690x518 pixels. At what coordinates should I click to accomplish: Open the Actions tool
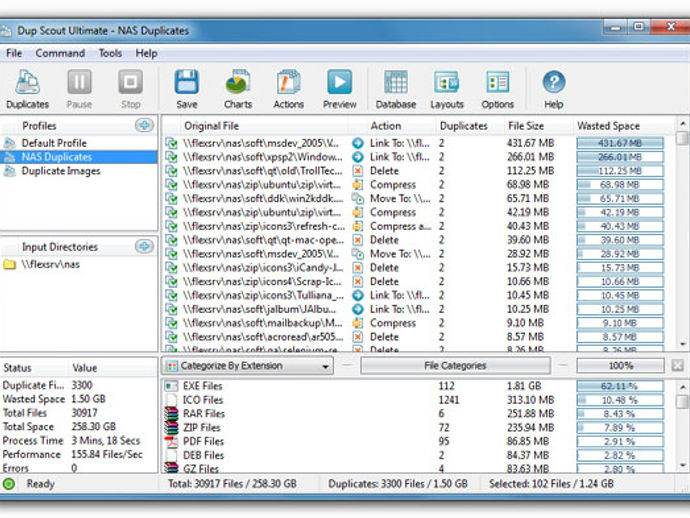tap(289, 82)
